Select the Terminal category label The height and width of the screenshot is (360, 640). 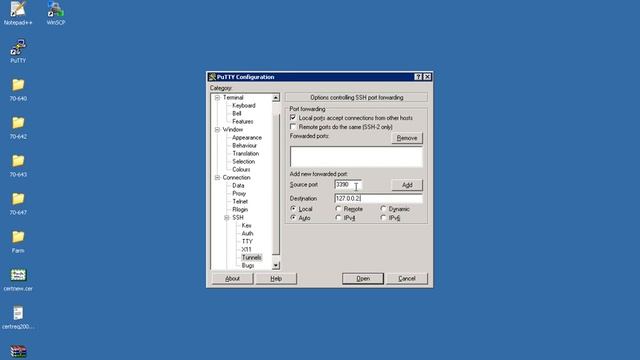[233, 98]
